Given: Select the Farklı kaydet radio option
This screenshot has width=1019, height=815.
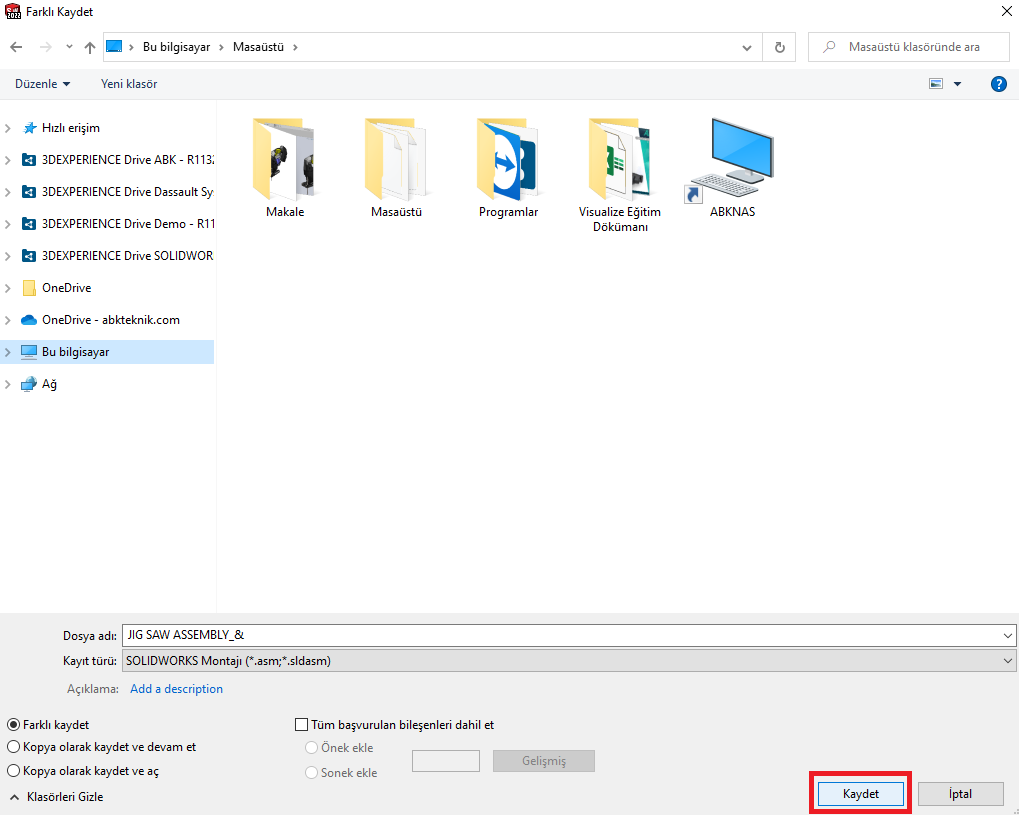Looking at the screenshot, I should (13, 725).
